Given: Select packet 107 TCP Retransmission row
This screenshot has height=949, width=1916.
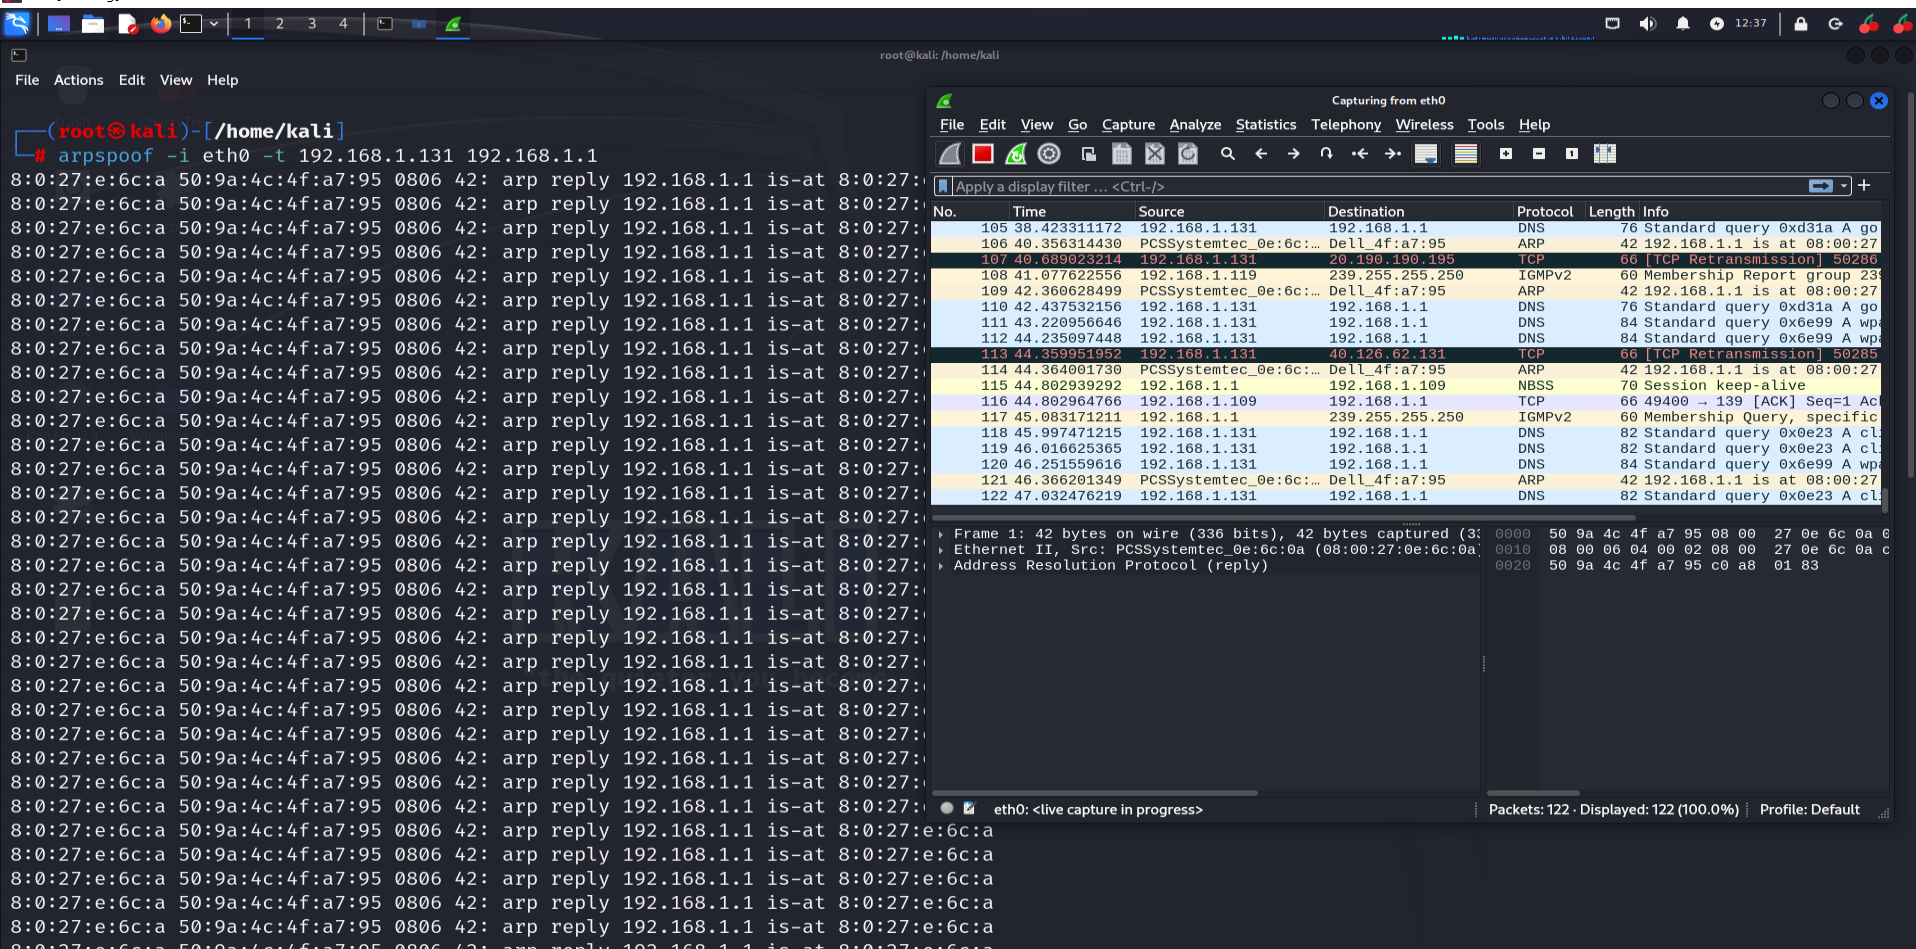Looking at the screenshot, I should click(x=1405, y=260).
